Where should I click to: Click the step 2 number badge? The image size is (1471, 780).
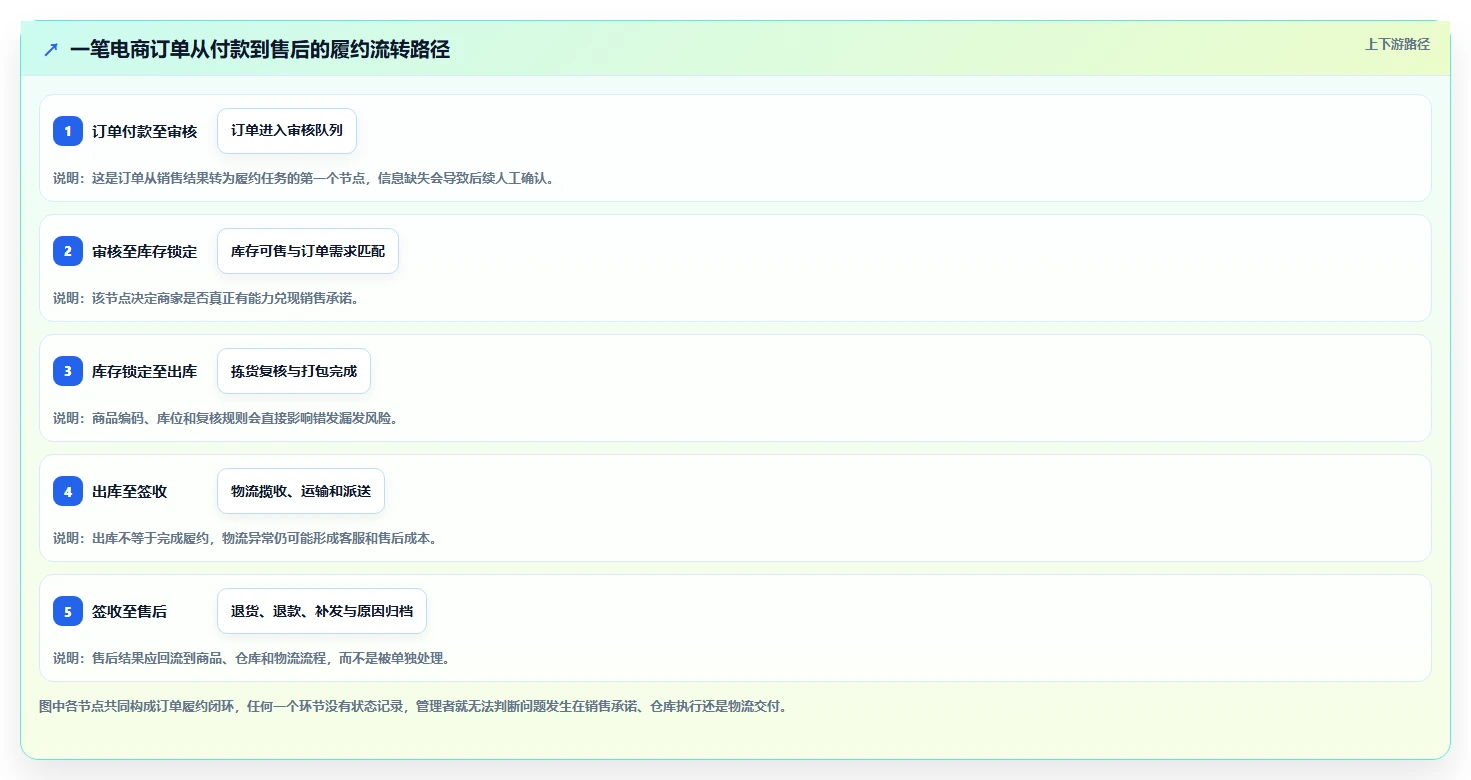coord(68,251)
